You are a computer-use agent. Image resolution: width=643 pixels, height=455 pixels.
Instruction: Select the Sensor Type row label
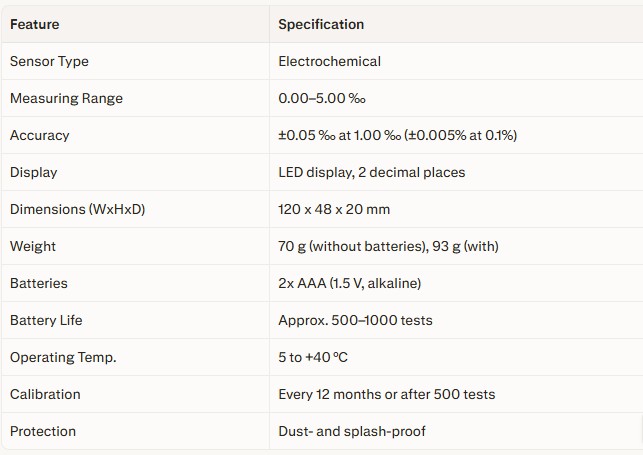(x=49, y=61)
